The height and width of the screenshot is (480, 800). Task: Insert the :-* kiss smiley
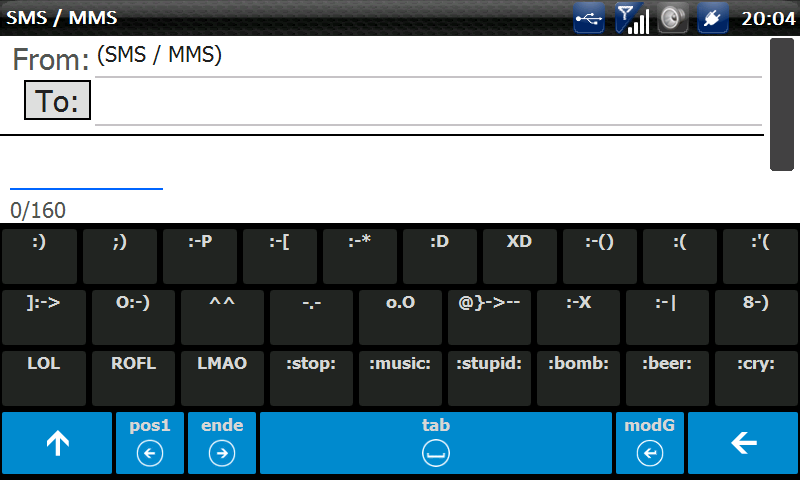tap(360, 256)
